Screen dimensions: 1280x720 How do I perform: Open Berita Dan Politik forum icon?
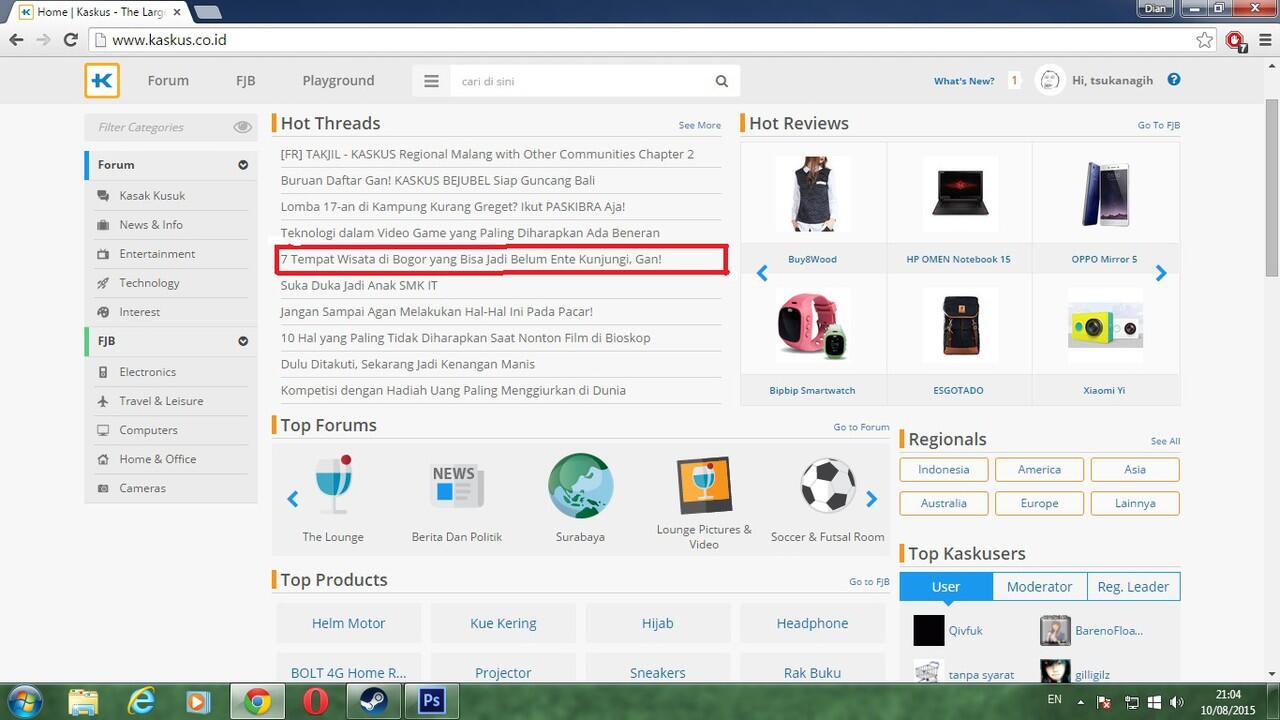[457, 485]
